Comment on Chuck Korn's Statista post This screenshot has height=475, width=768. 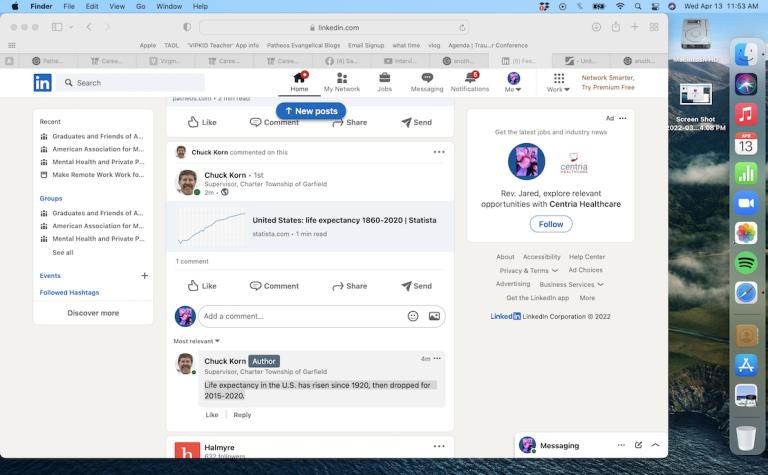274,286
